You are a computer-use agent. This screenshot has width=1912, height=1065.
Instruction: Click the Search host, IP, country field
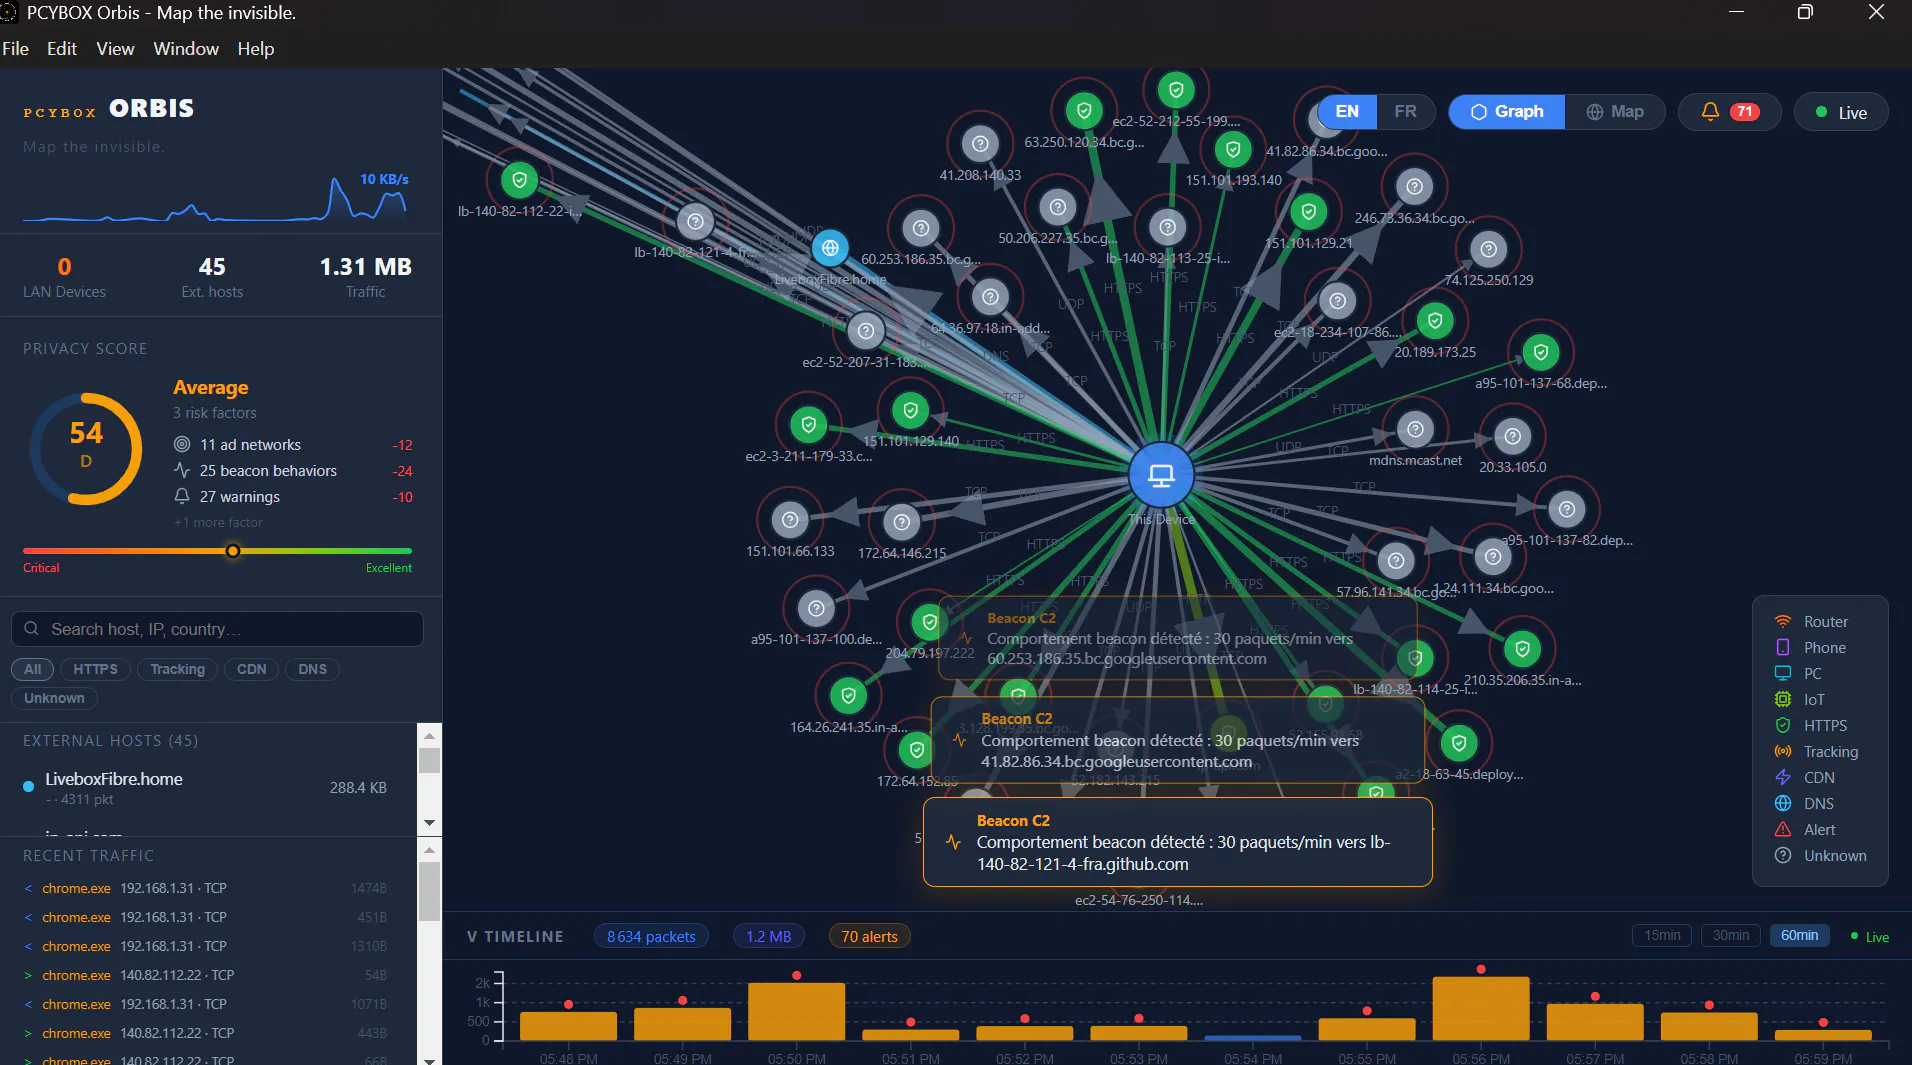tap(217, 629)
